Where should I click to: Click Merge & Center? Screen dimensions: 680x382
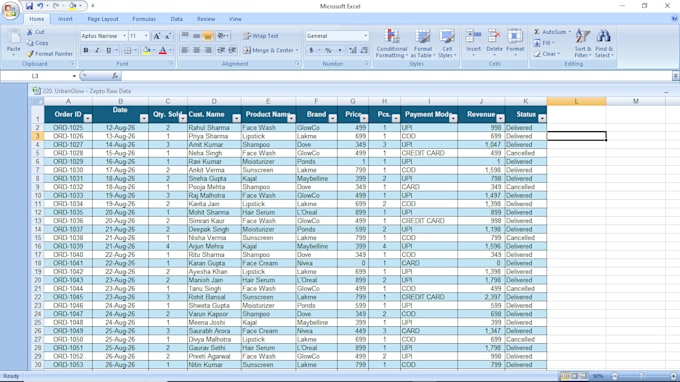pos(270,50)
